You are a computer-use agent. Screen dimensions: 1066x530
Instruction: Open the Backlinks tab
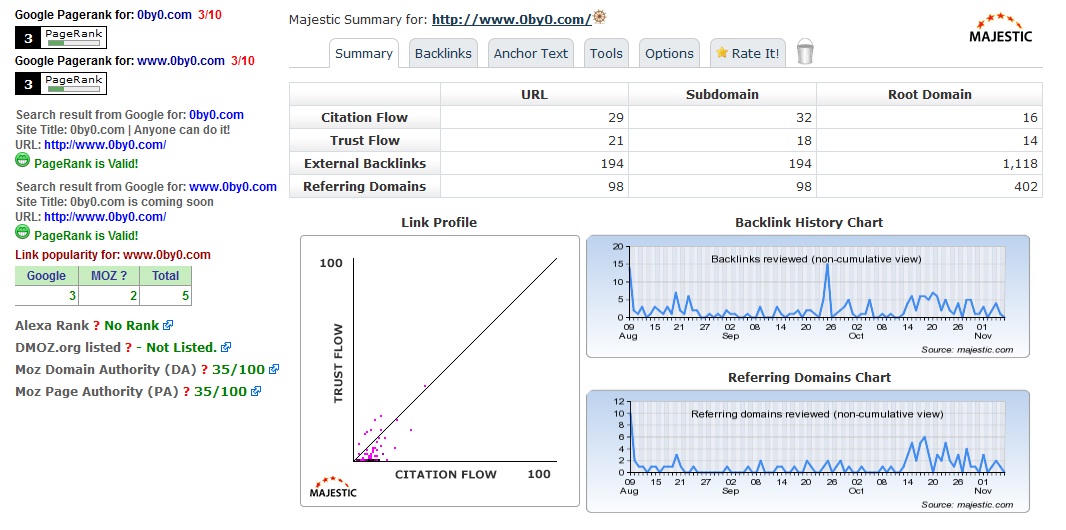click(443, 54)
